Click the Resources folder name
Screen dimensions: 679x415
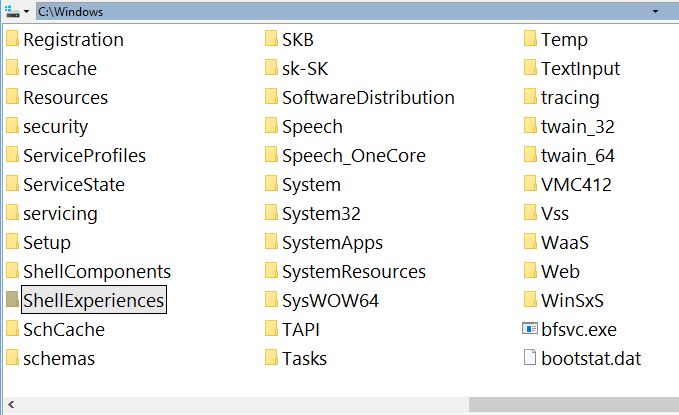click(x=65, y=97)
